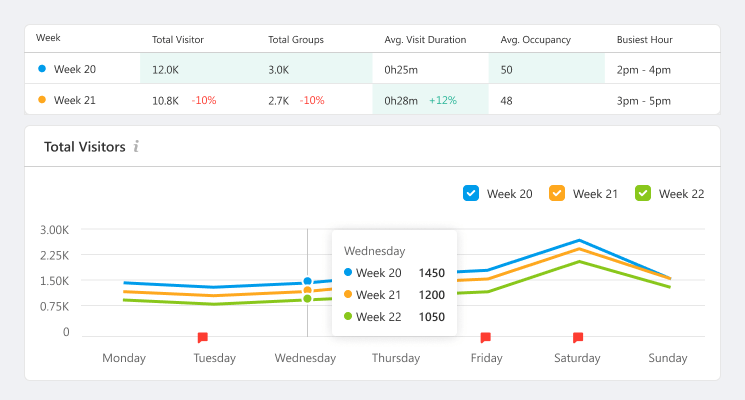Sort by the Avg. Visit Duration column header
The width and height of the screenshot is (745, 400).
click(x=425, y=40)
